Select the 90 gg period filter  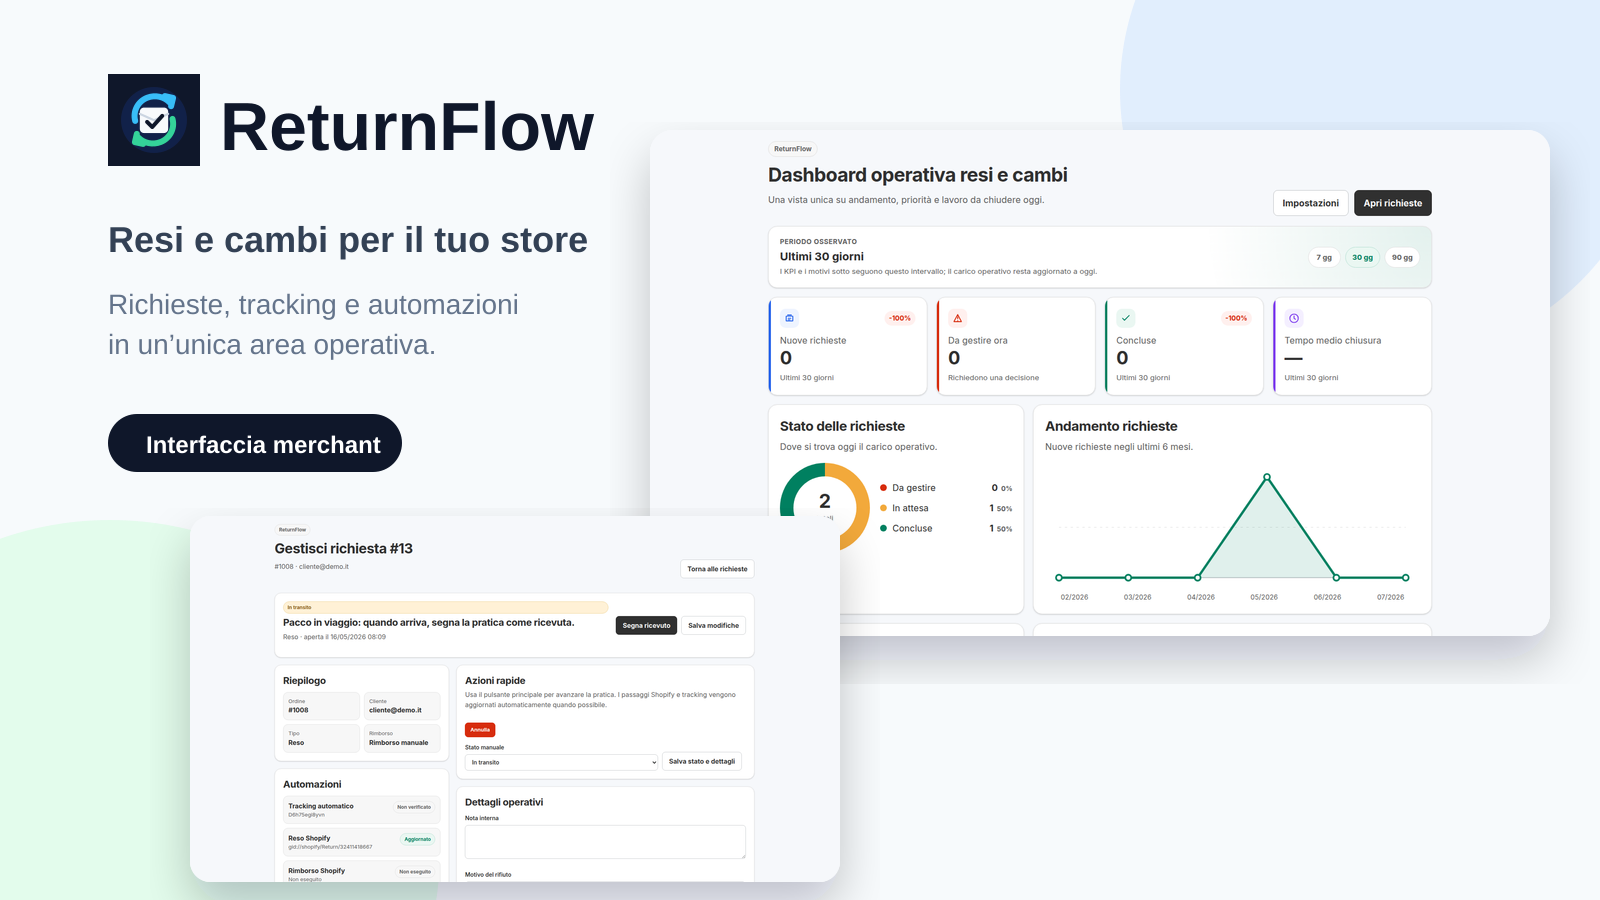click(x=1403, y=257)
